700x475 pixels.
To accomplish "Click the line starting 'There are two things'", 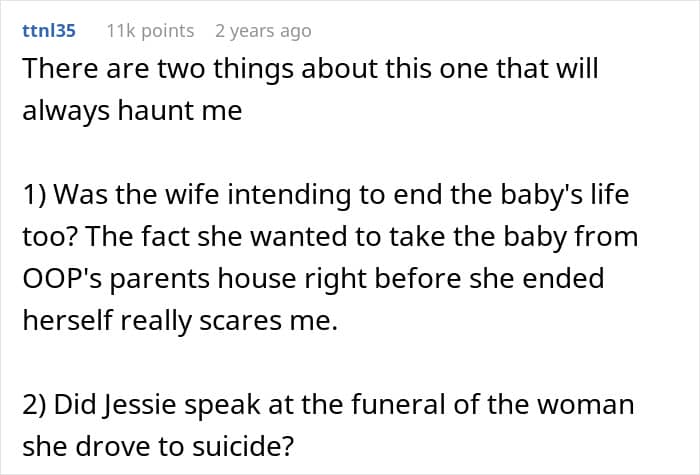I will click(310, 69).
